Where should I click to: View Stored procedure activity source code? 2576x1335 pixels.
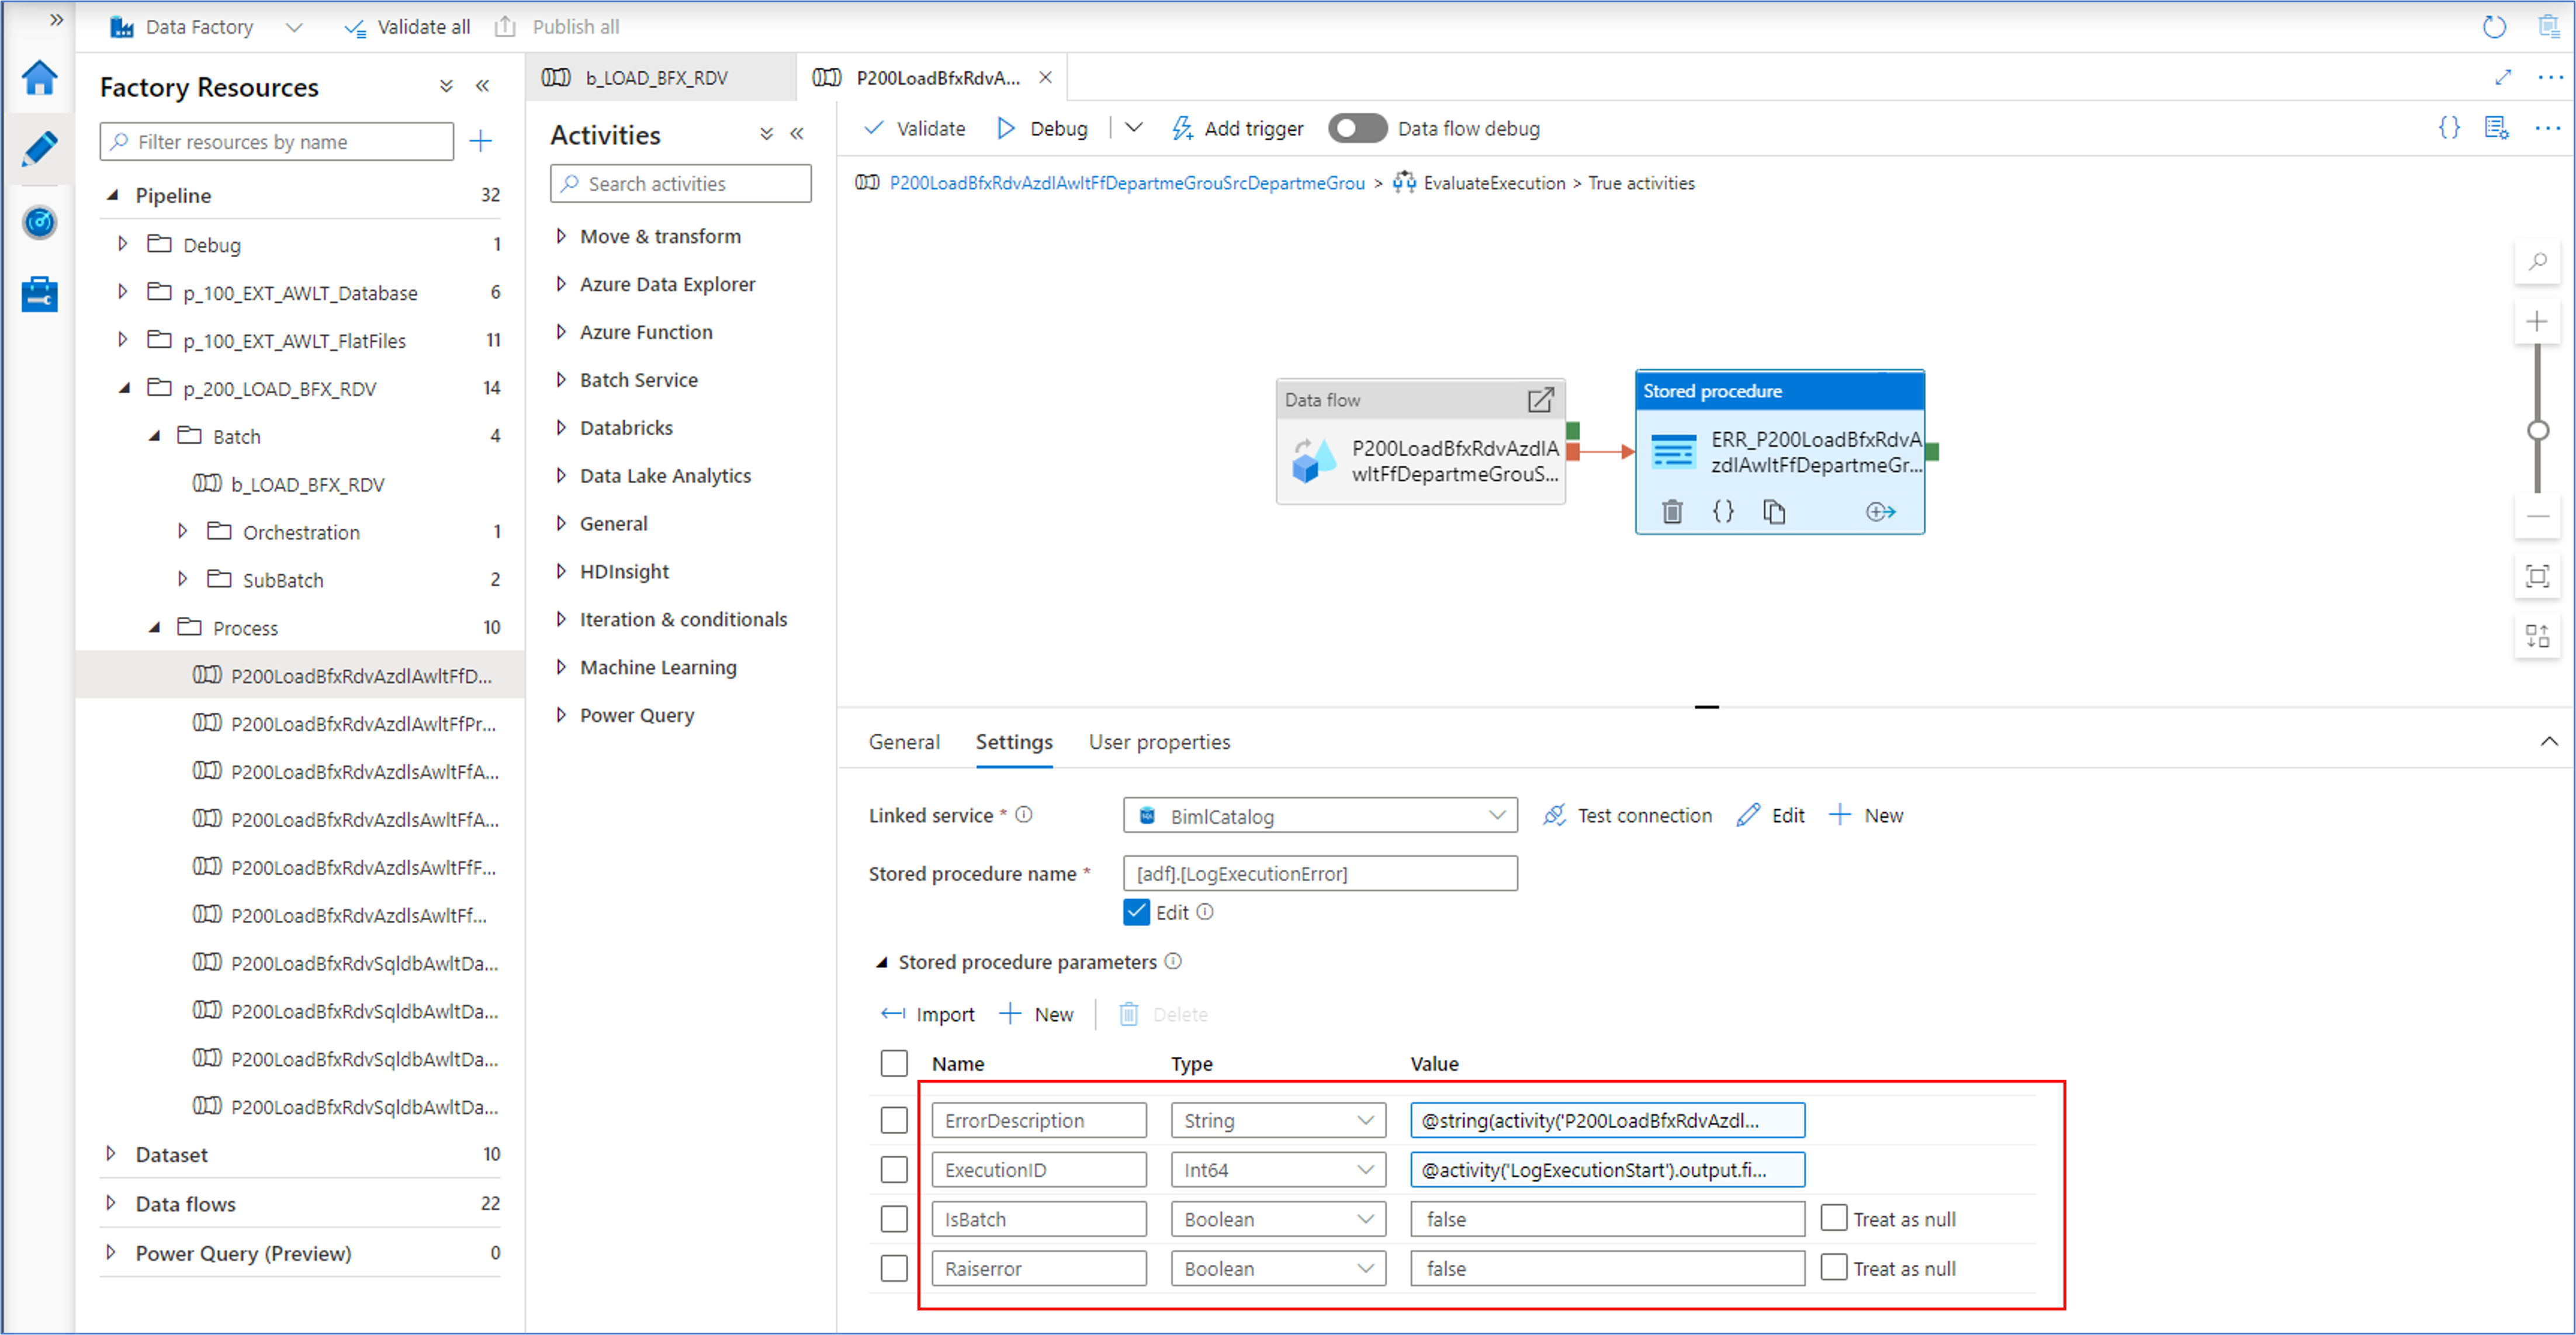click(x=1723, y=512)
